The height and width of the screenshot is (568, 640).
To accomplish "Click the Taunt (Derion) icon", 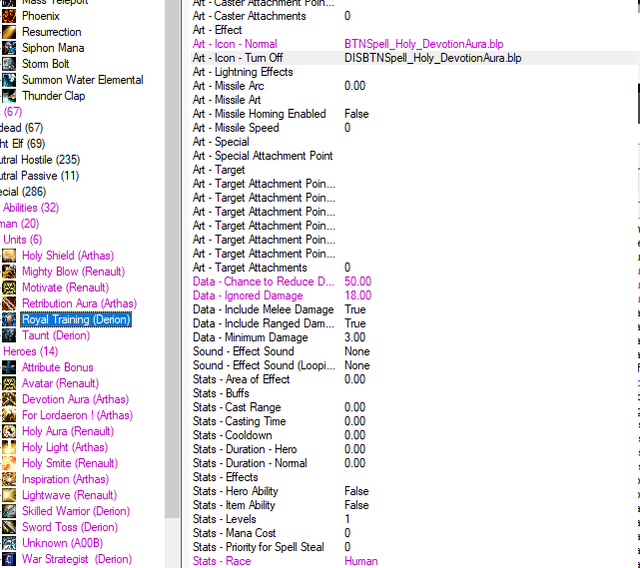I will pos(9,335).
